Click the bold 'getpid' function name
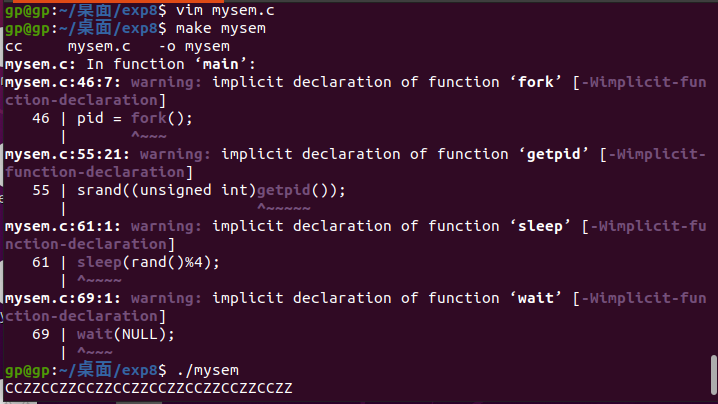Viewport: 718px width, 404px height. [554, 154]
